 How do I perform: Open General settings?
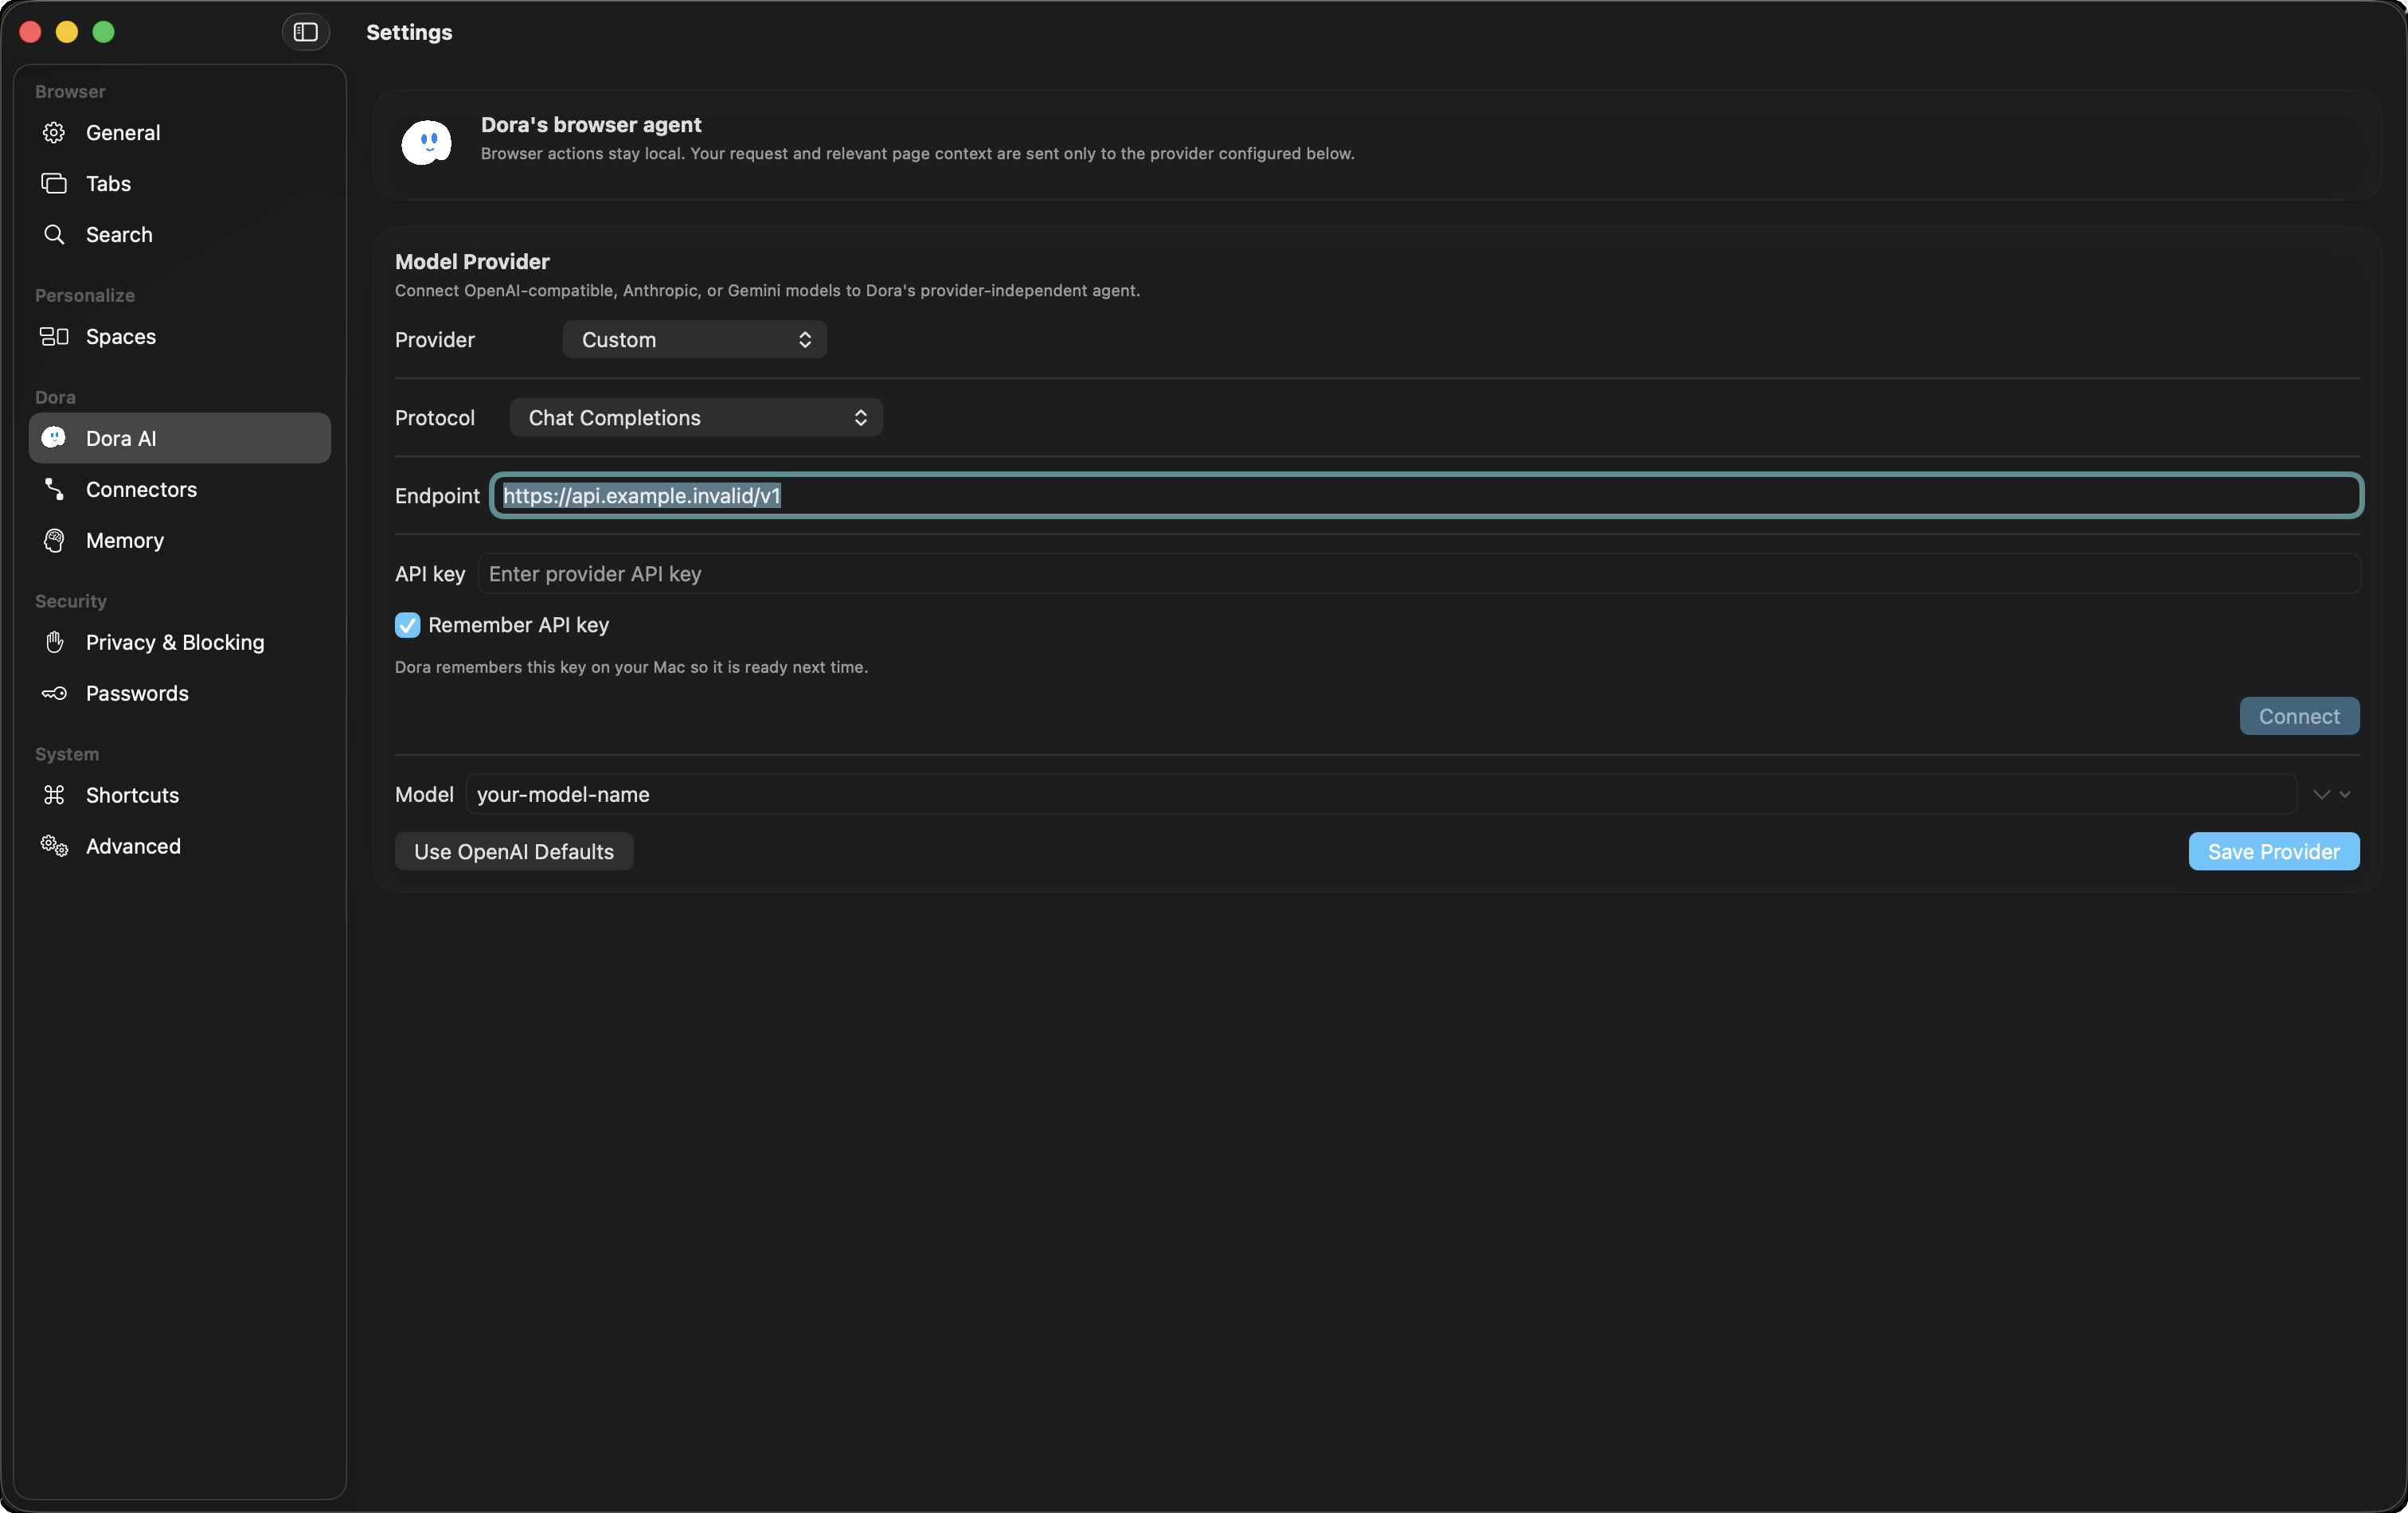180,133
